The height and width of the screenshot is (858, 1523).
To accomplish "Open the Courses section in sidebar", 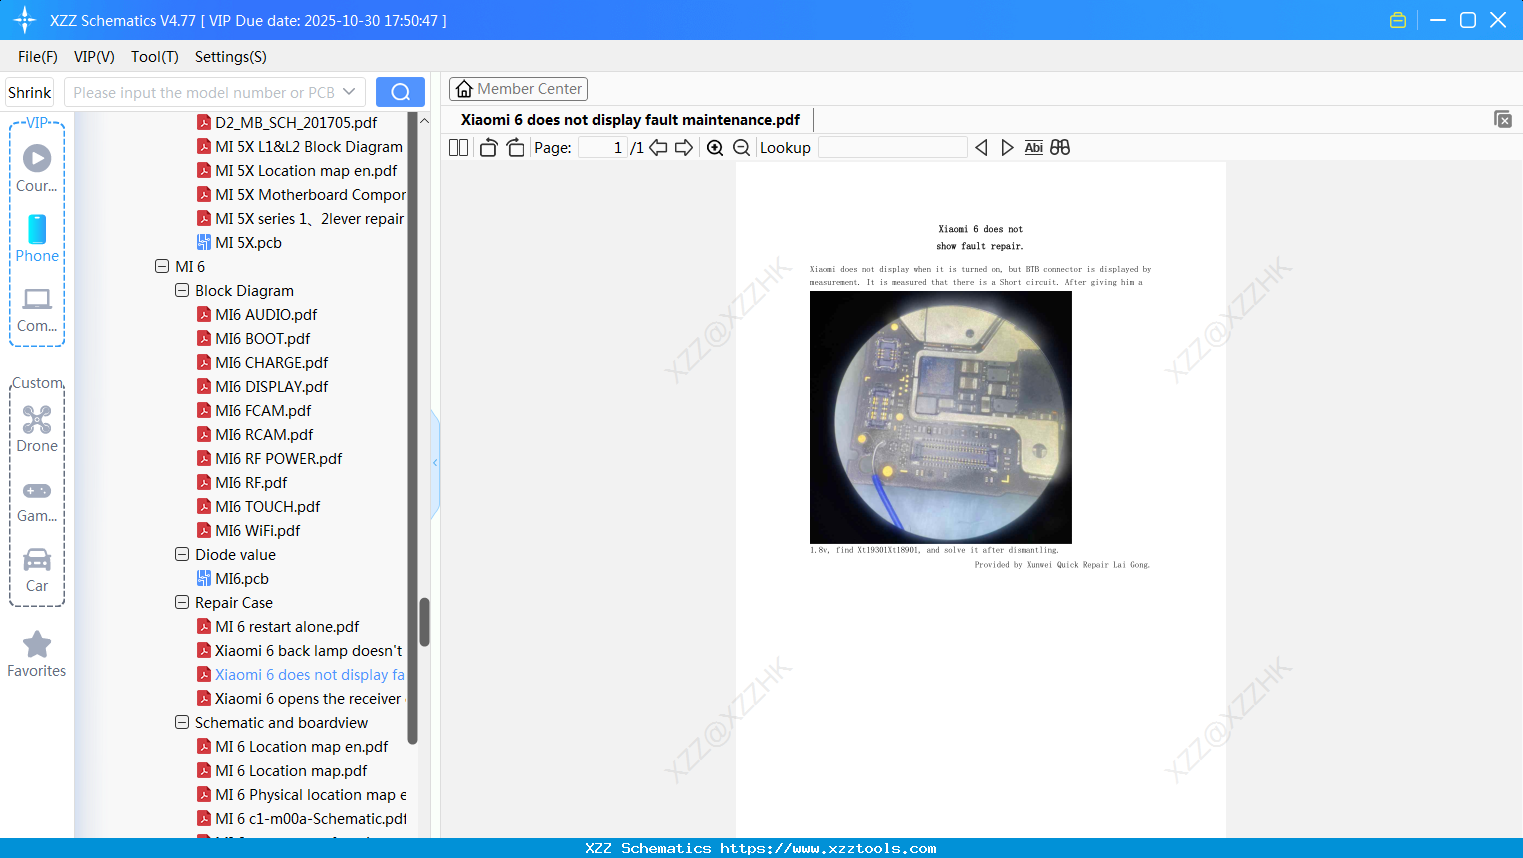I will [37, 168].
